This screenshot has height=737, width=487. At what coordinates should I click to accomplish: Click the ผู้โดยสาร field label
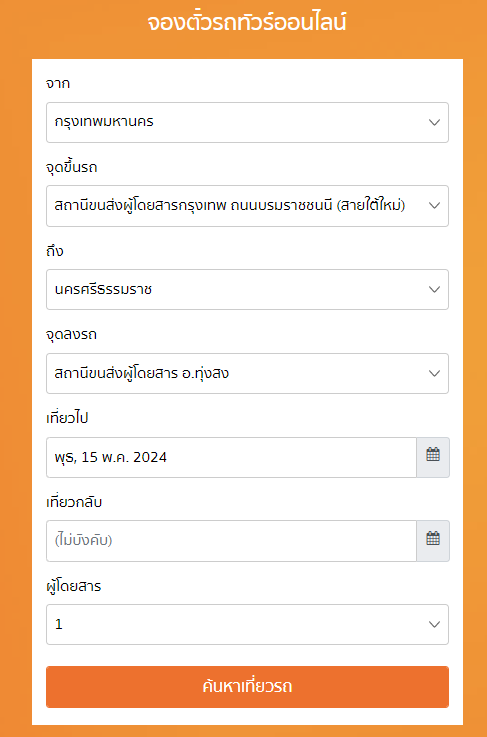[73, 586]
